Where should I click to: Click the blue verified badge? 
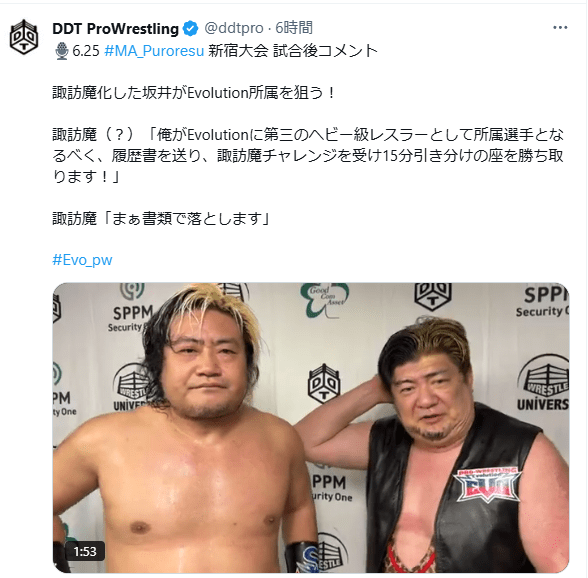tap(190, 29)
